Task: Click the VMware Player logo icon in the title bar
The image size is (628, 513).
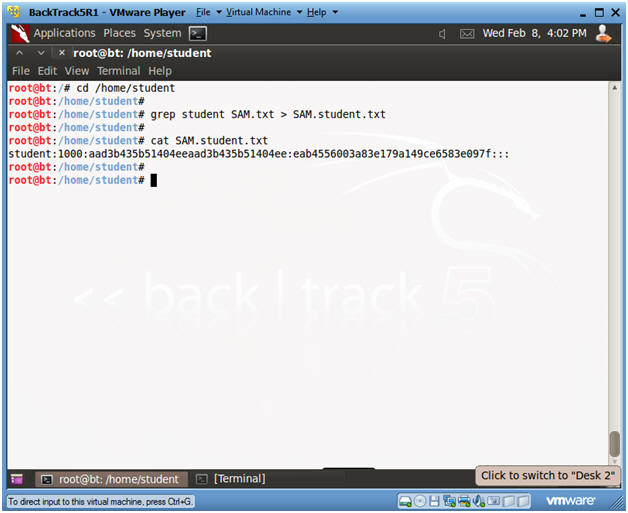Action: 14,12
